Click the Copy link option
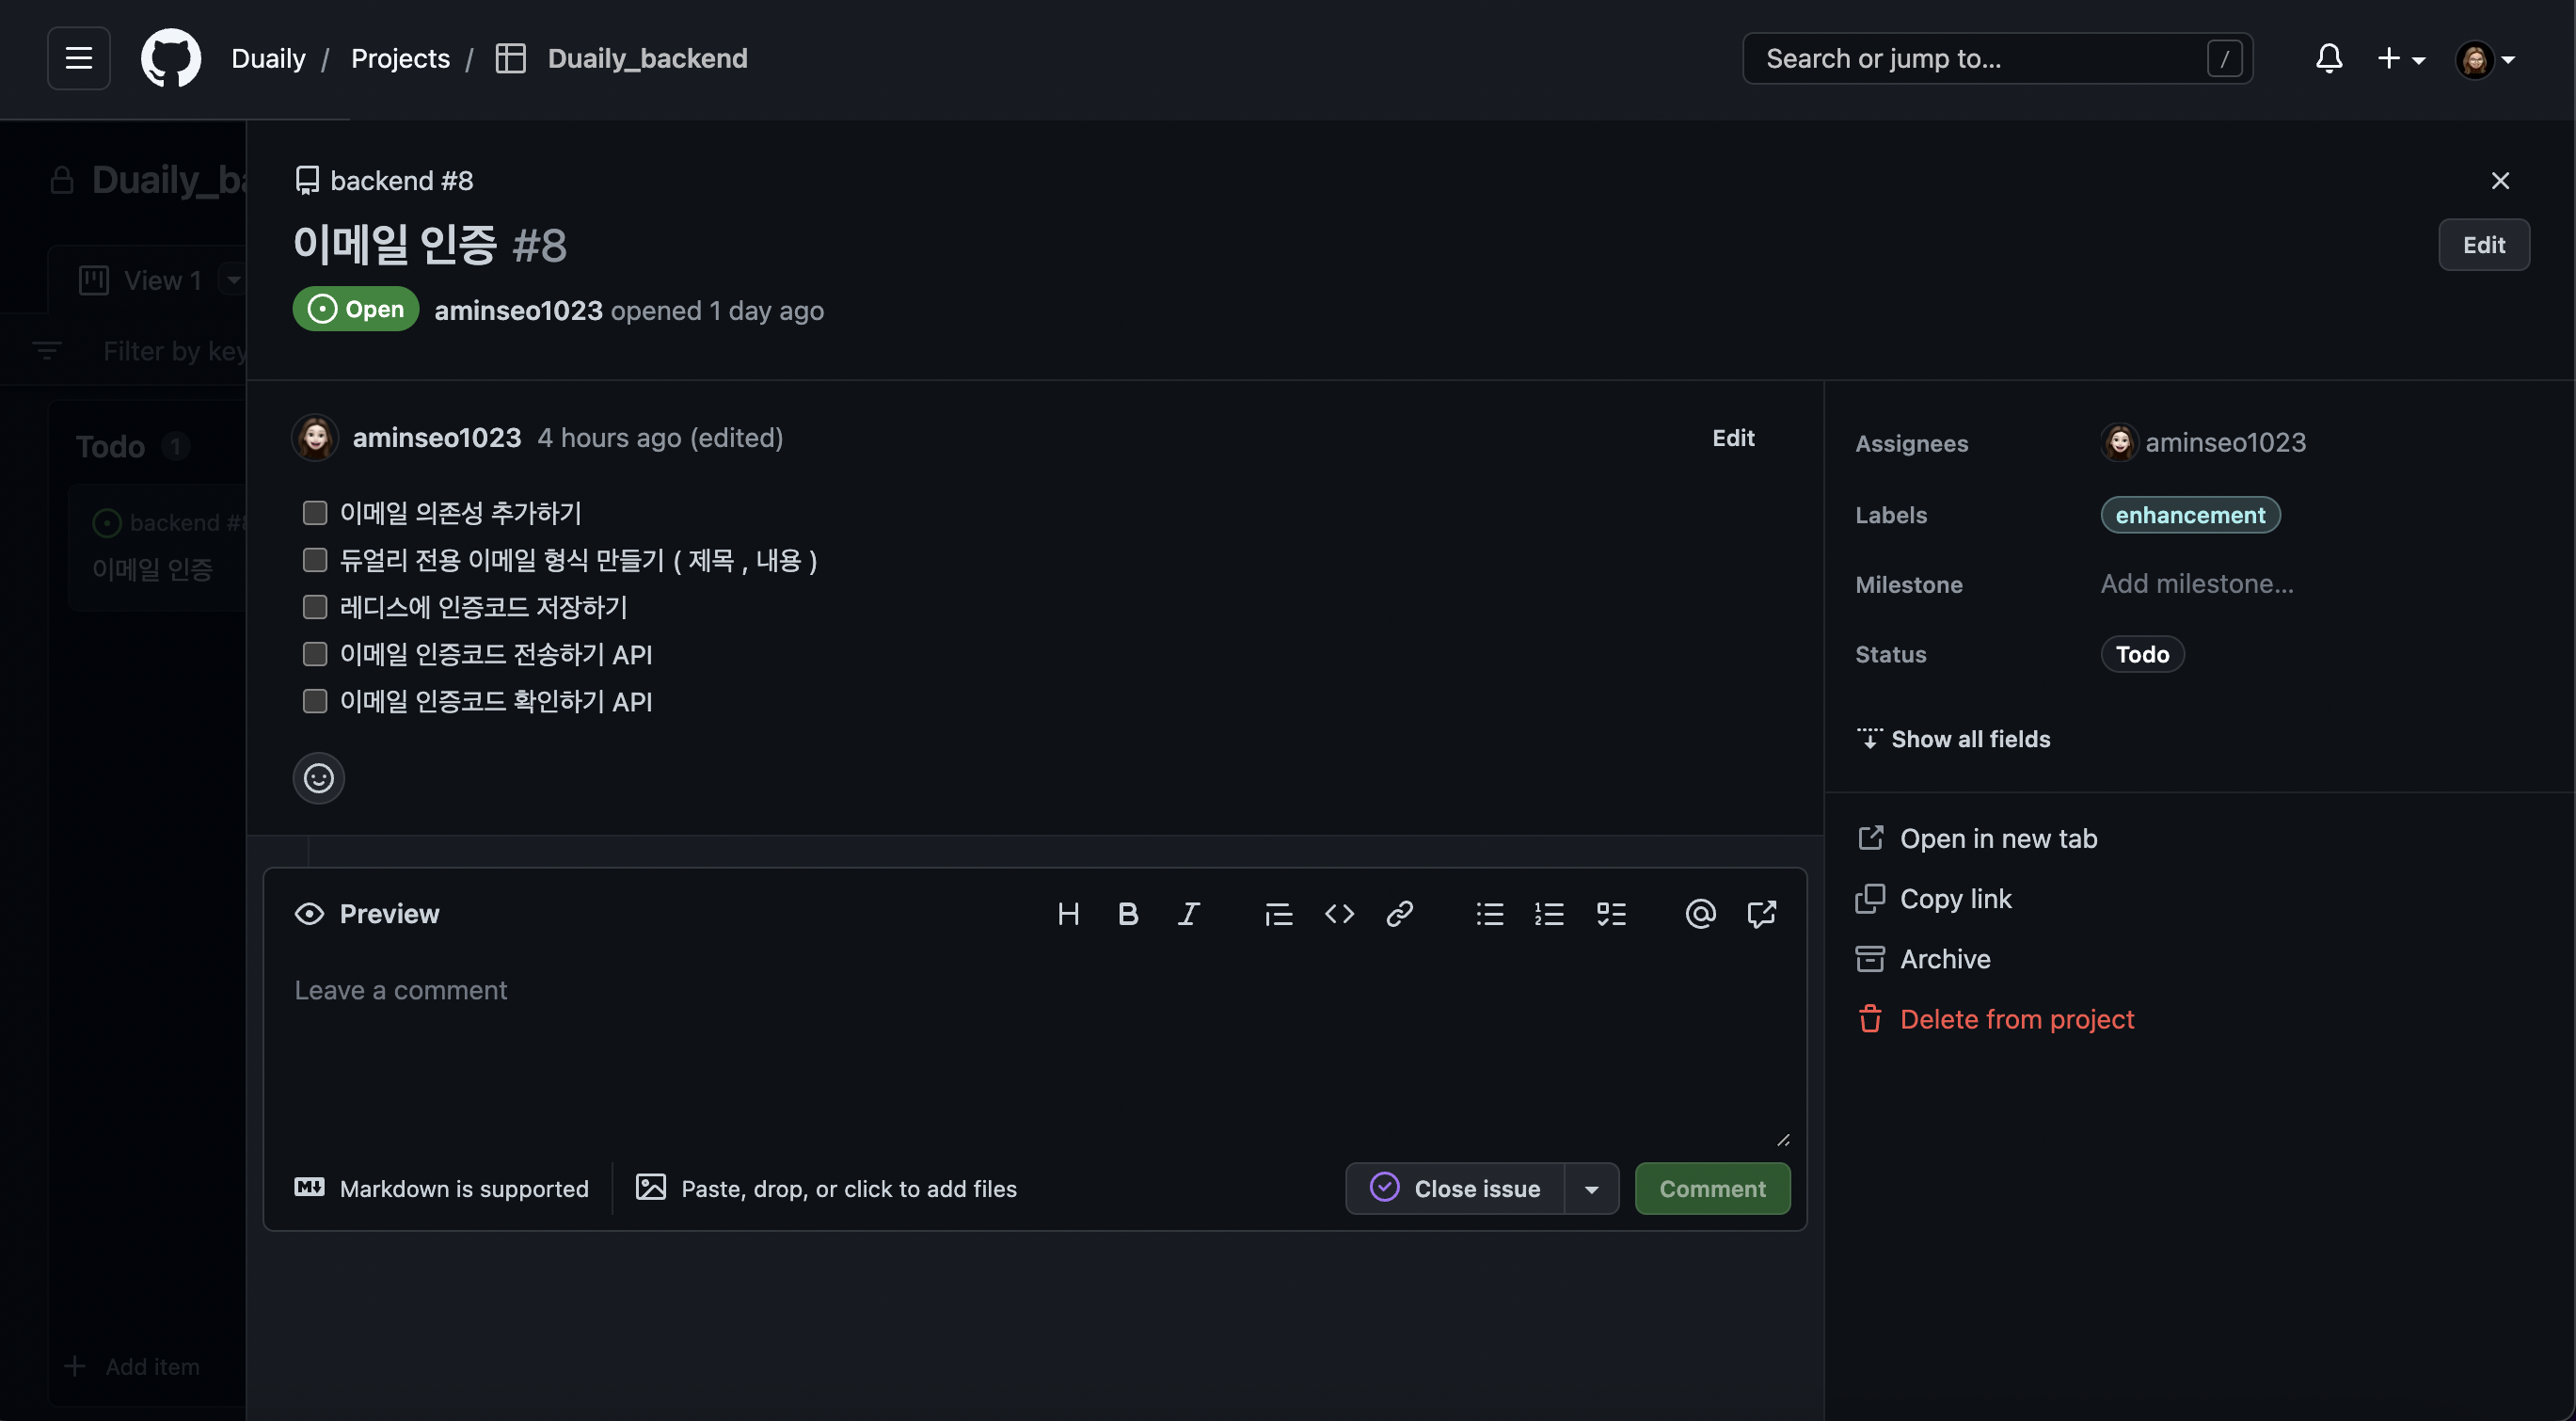 tap(1955, 899)
